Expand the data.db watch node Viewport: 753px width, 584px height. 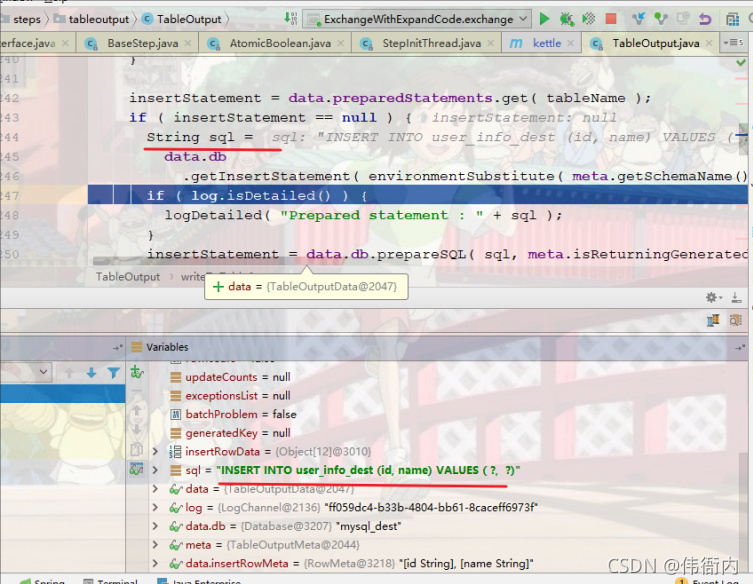155,526
